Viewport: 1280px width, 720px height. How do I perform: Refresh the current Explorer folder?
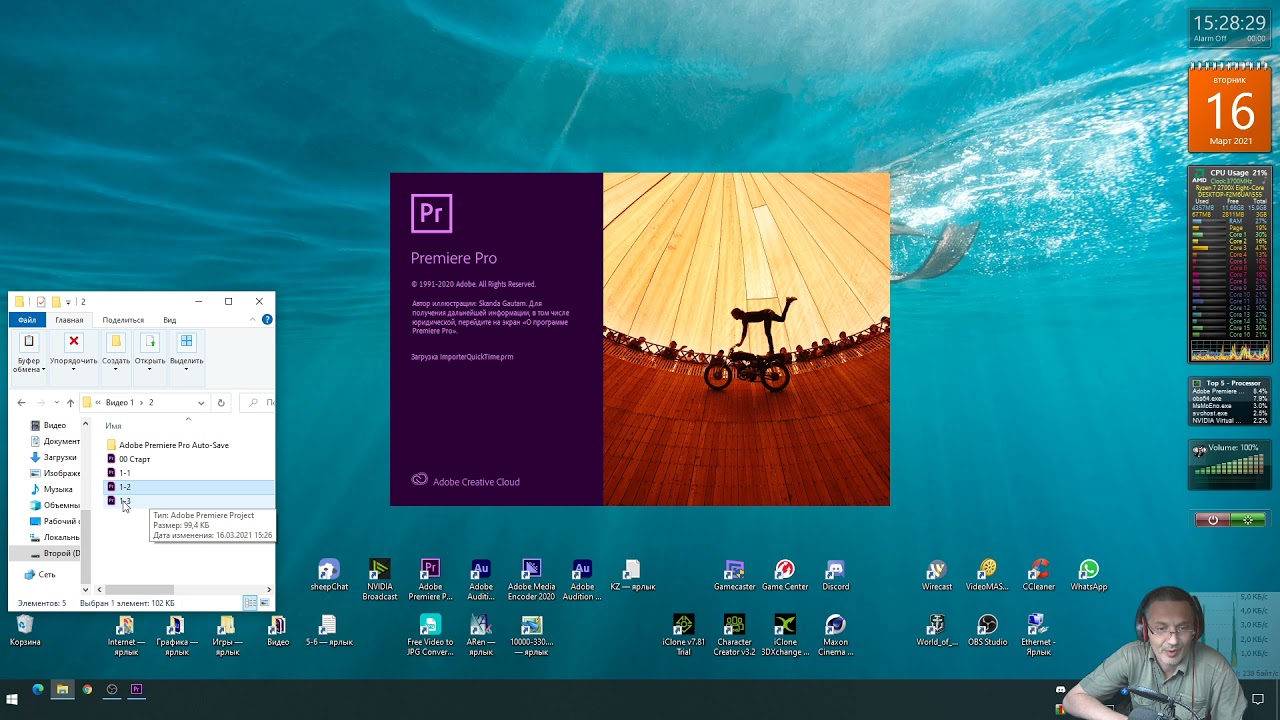coord(221,403)
